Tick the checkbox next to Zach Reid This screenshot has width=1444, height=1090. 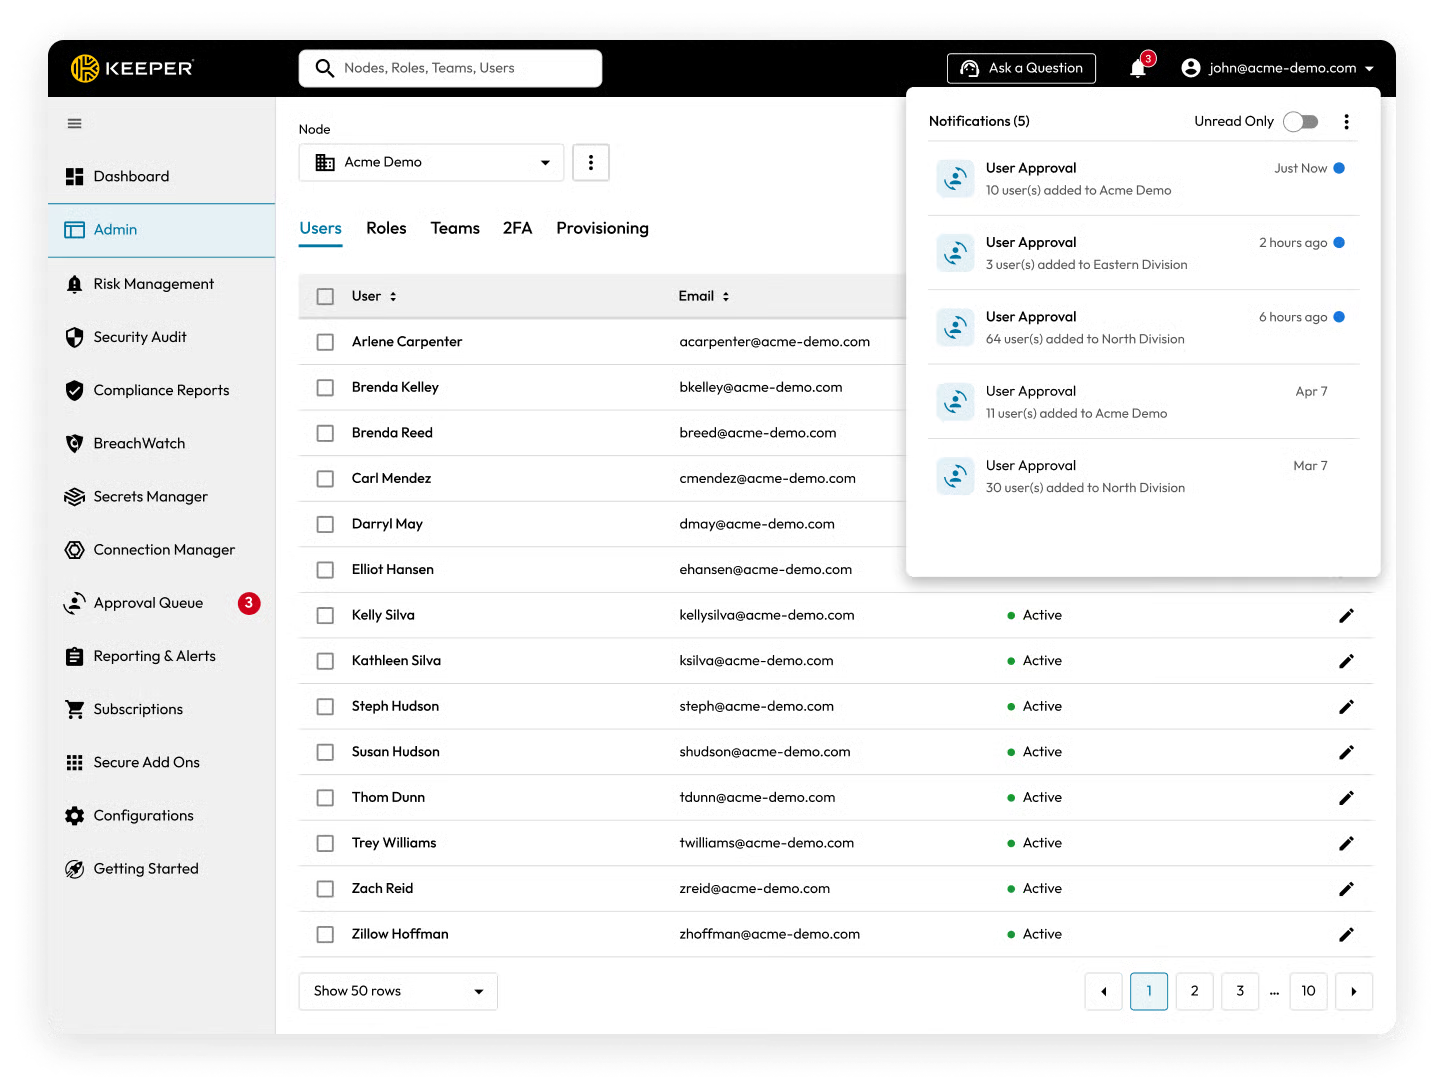pos(325,889)
